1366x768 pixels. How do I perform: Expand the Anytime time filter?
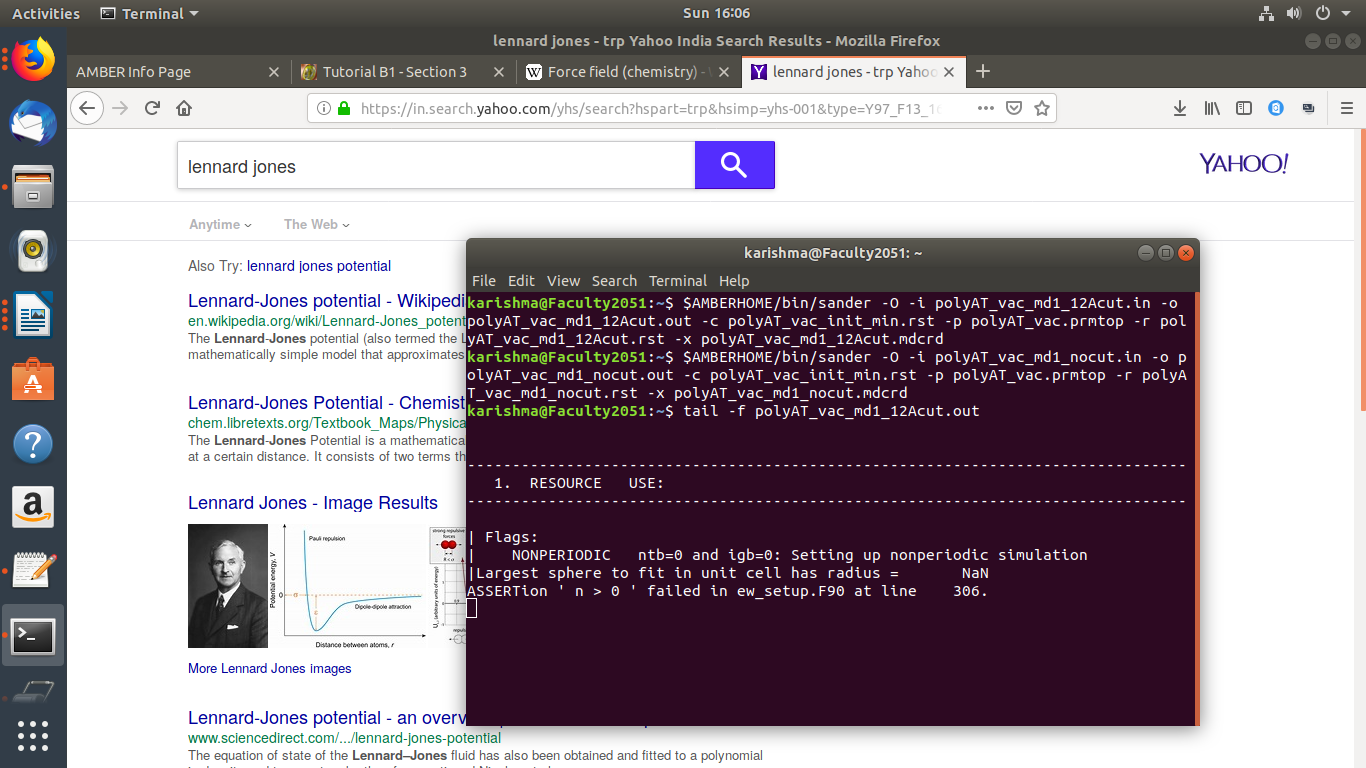(x=220, y=225)
